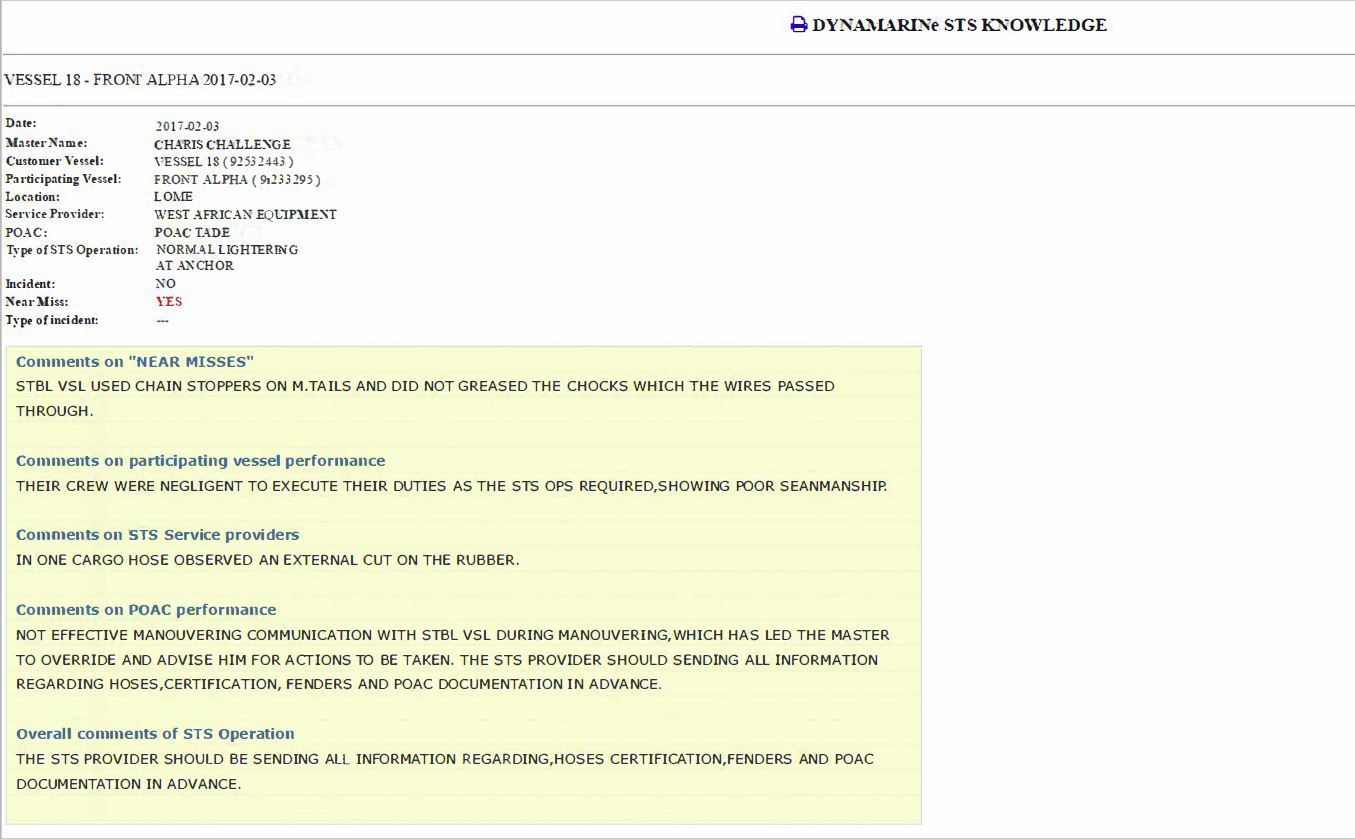Click the blue print icon
This screenshot has height=839, width=1355.
(798, 25)
